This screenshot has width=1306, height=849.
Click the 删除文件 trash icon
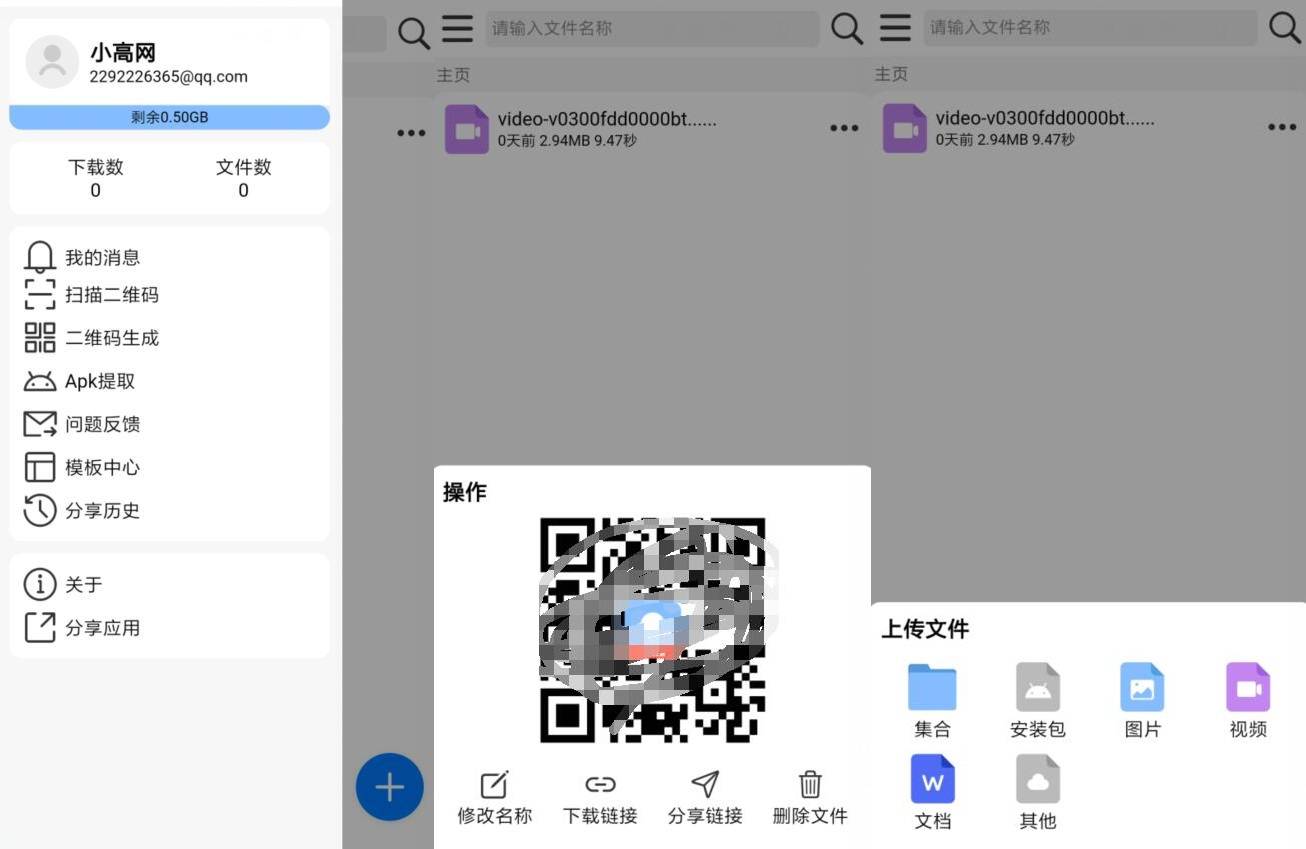click(810, 785)
